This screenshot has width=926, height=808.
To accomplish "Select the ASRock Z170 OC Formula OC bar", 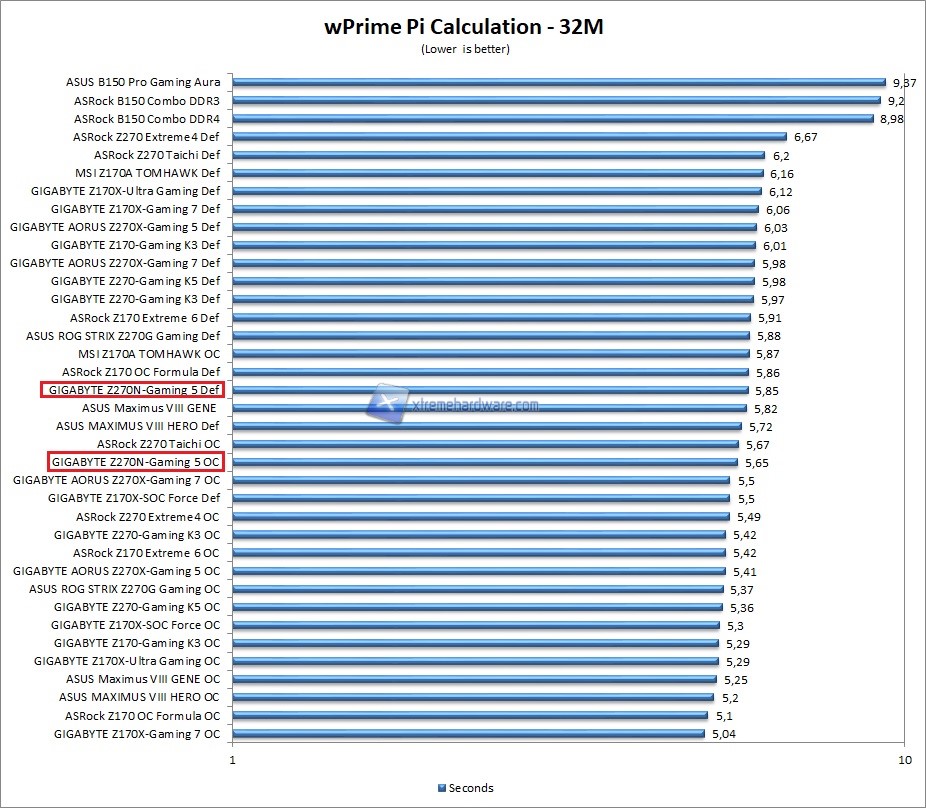I will (470, 716).
